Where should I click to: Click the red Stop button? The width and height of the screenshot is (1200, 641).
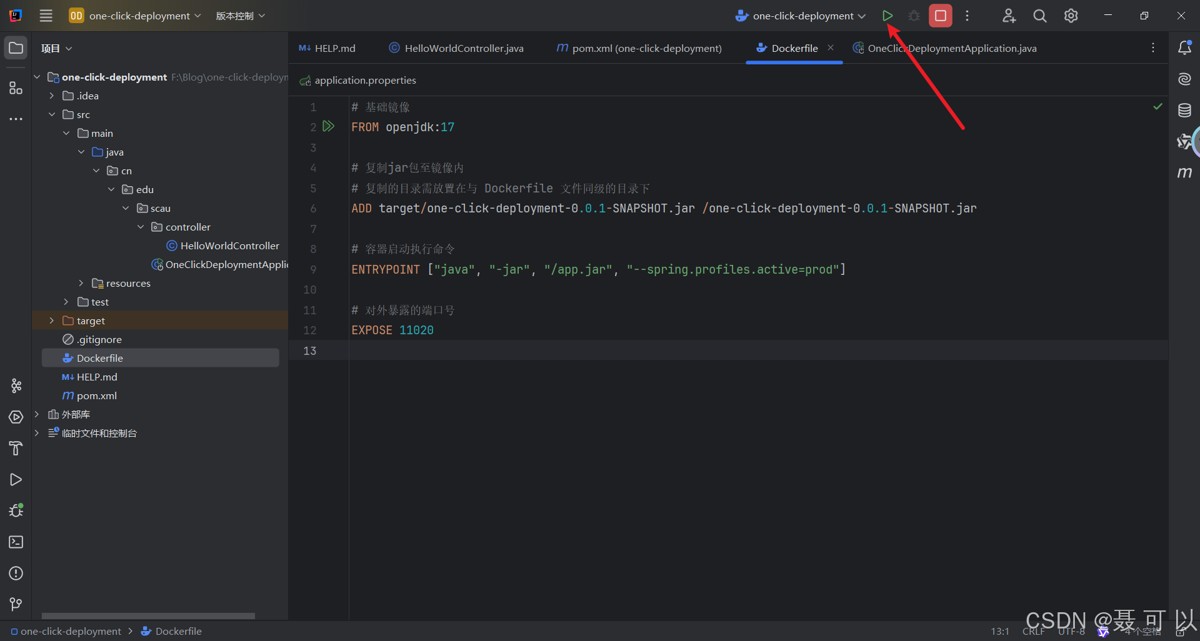940,16
